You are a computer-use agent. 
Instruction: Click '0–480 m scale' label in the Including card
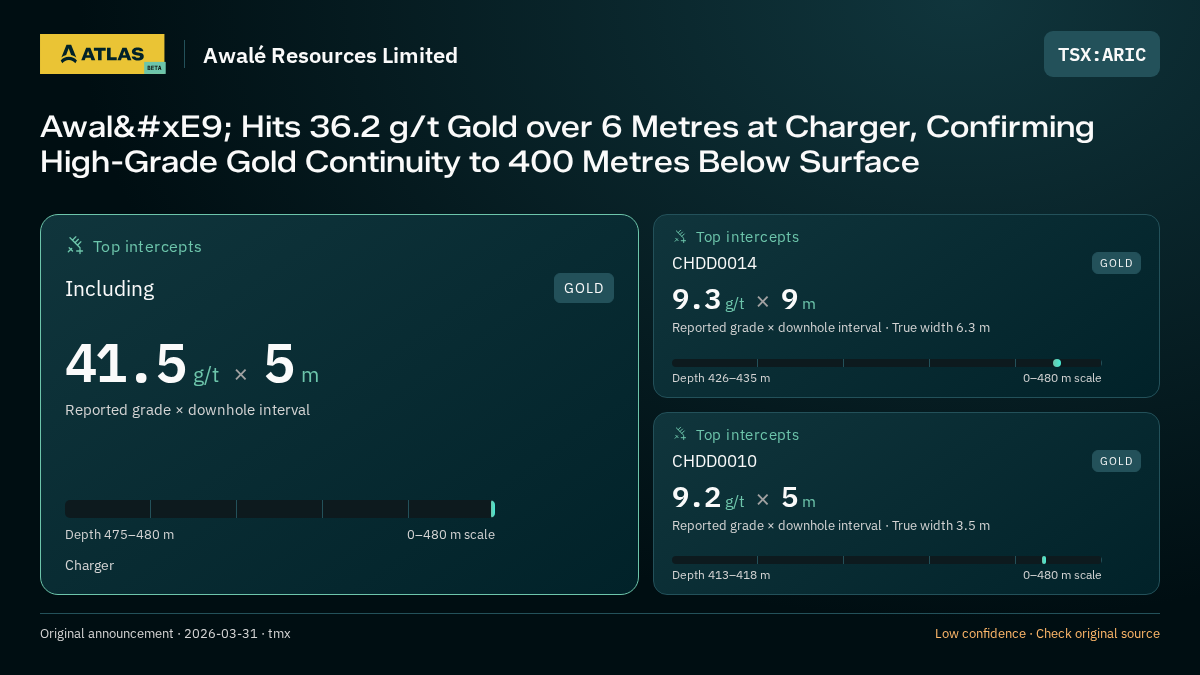click(451, 534)
